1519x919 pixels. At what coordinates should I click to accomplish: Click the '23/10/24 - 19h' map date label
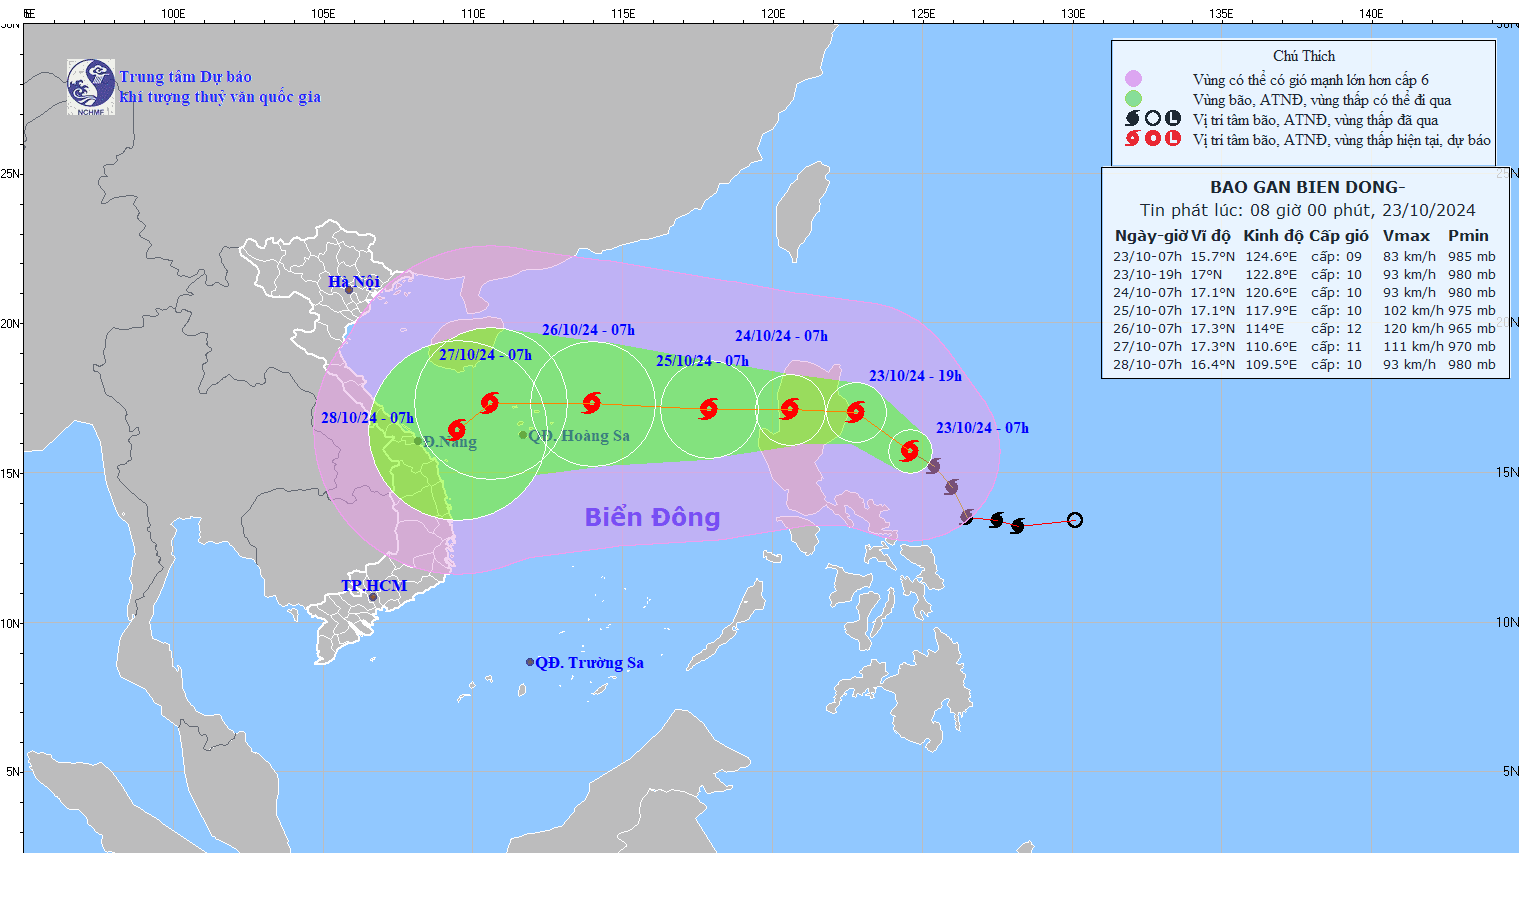point(915,376)
